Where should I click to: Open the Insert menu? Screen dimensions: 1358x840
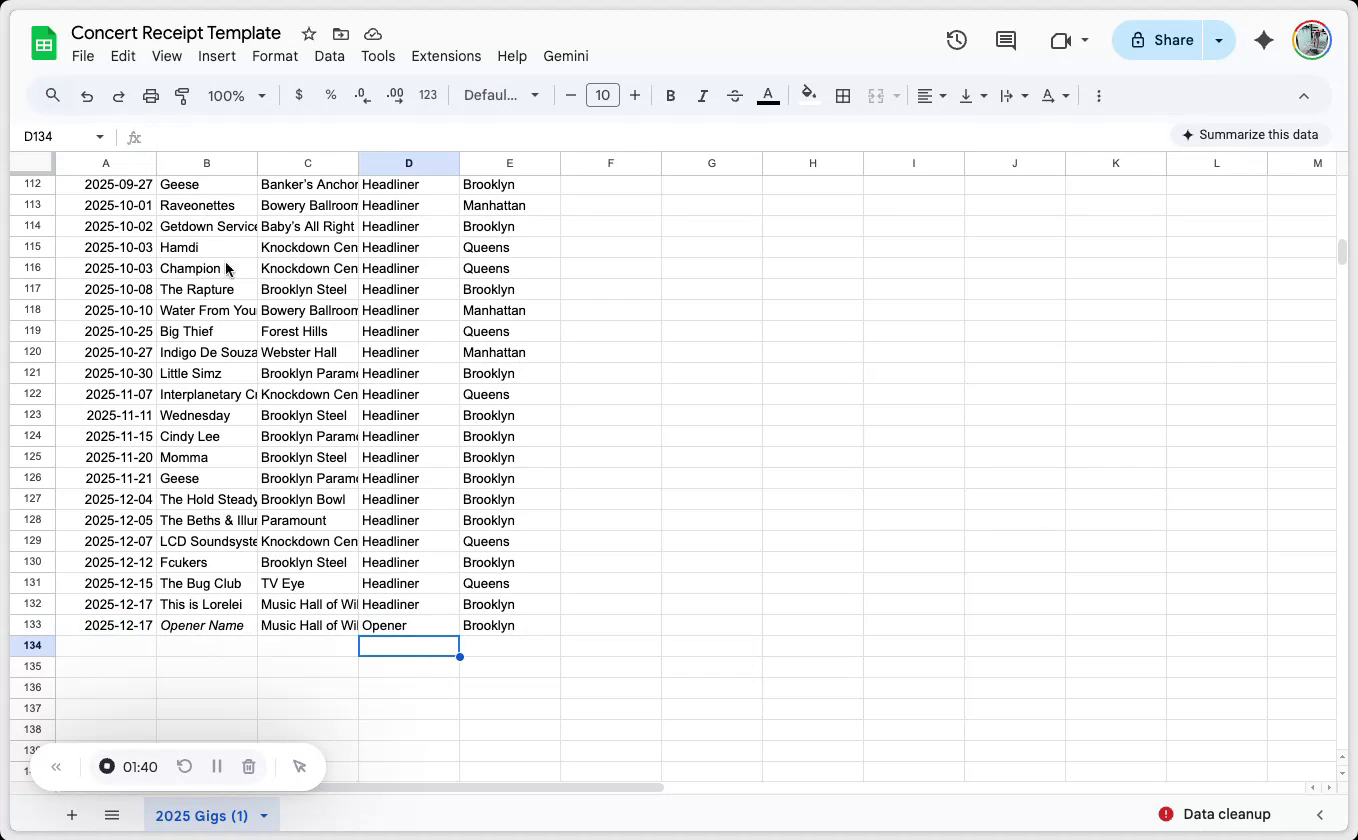click(217, 56)
